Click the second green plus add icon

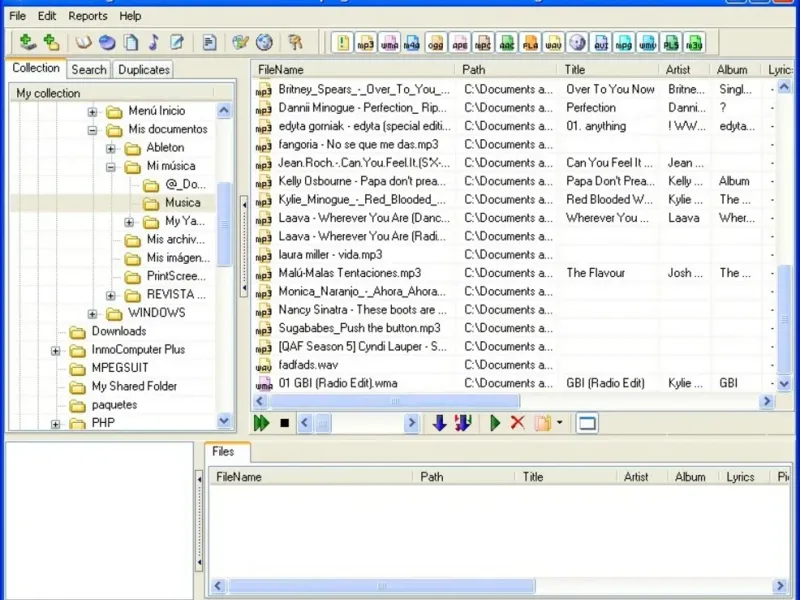51,42
